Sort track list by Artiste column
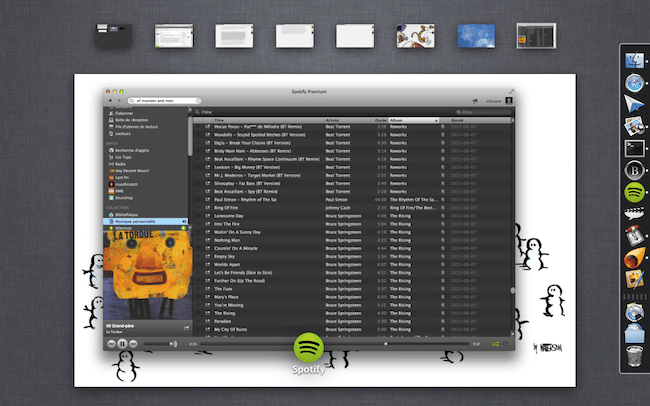The height and width of the screenshot is (406, 650). click(x=347, y=120)
